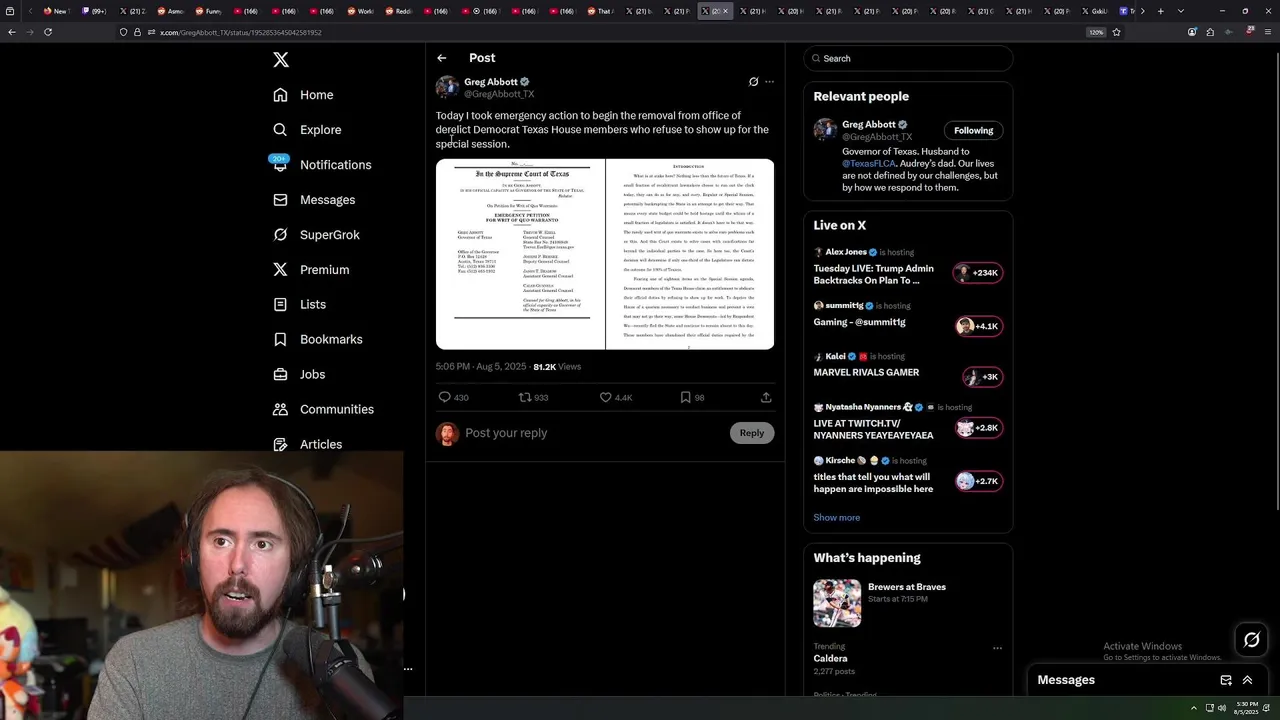Open the browser application menu
This screenshot has width=1280, height=720.
tap(1268, 32)
